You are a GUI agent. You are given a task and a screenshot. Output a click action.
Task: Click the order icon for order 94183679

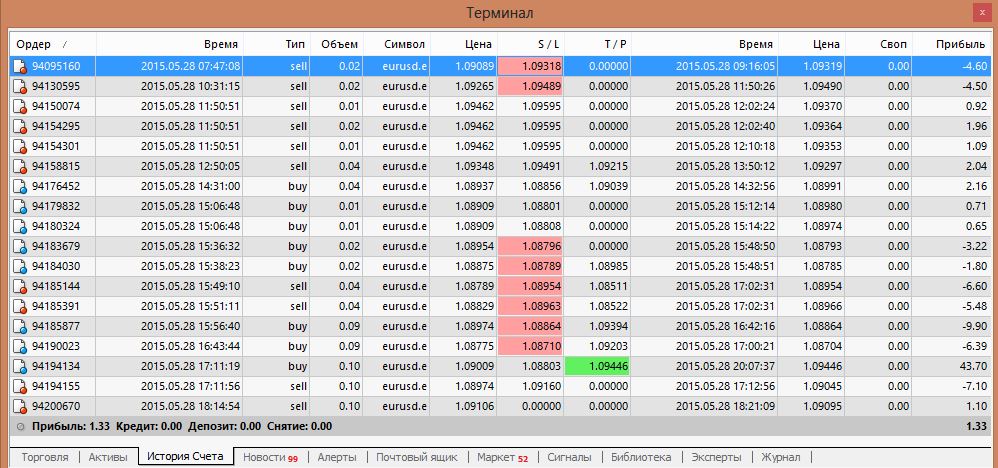tap(19, 246)
